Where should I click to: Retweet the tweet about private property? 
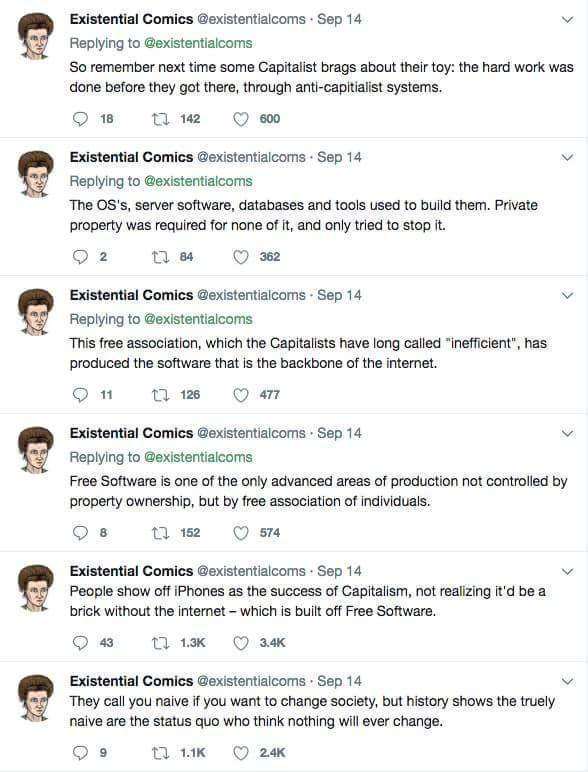[x=160, y=257]
